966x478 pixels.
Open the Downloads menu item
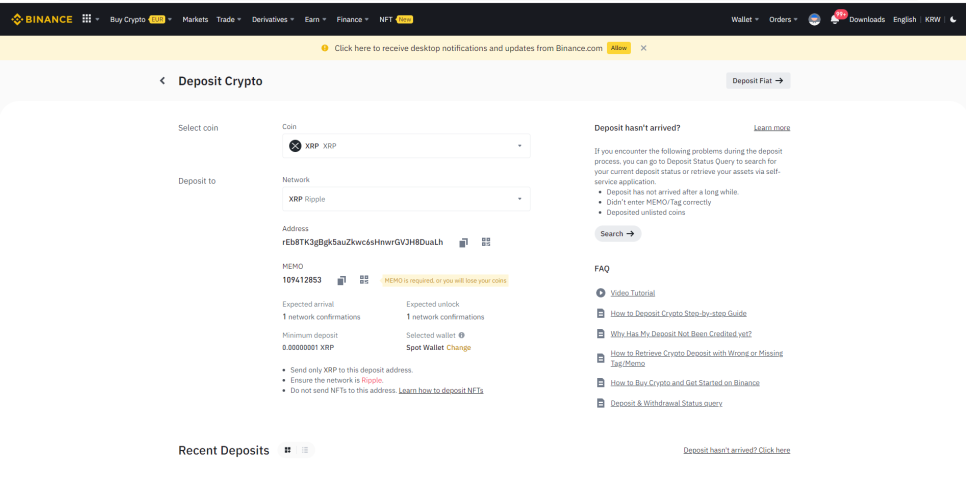click(x=867, y=20)
